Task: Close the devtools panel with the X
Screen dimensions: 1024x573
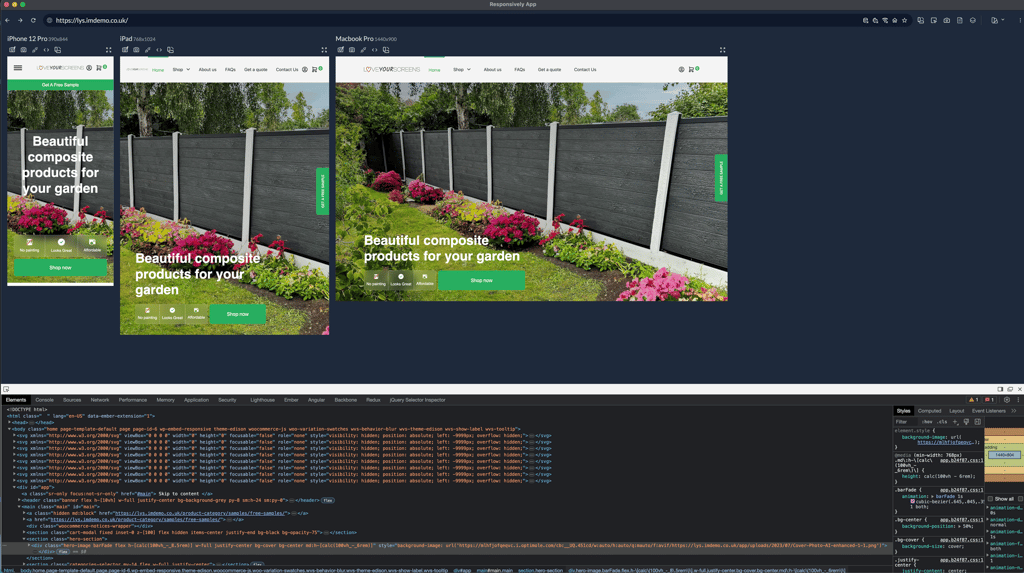Action: pos(1019,389)
